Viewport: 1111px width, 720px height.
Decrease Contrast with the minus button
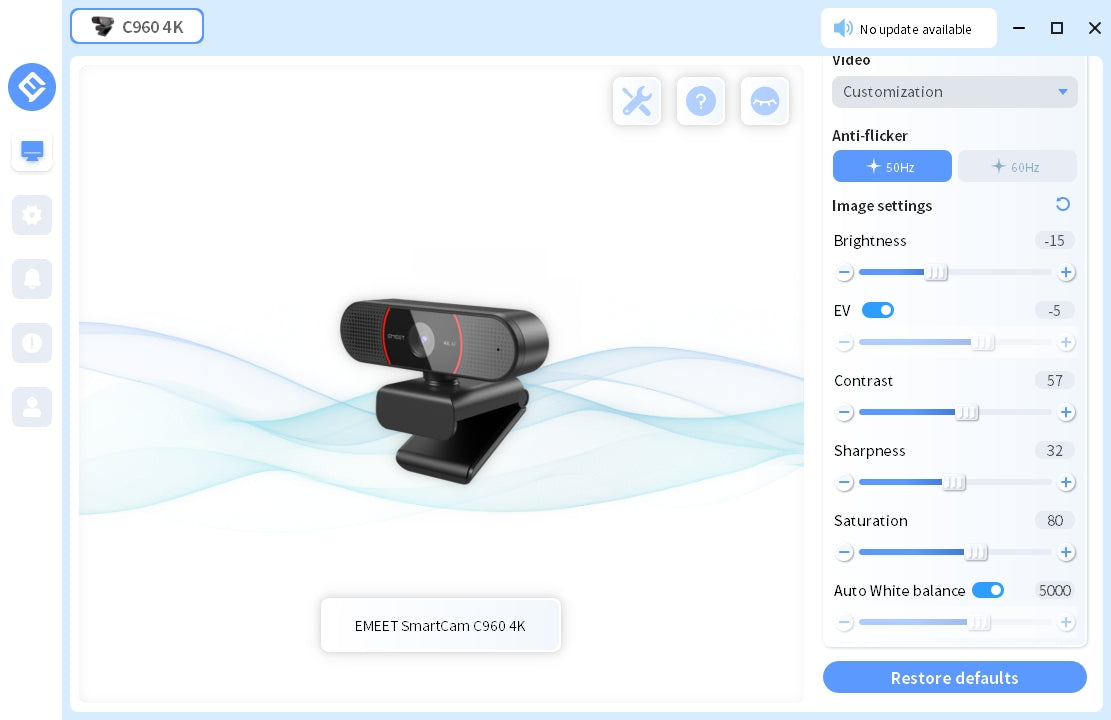(x=845, y=412)
